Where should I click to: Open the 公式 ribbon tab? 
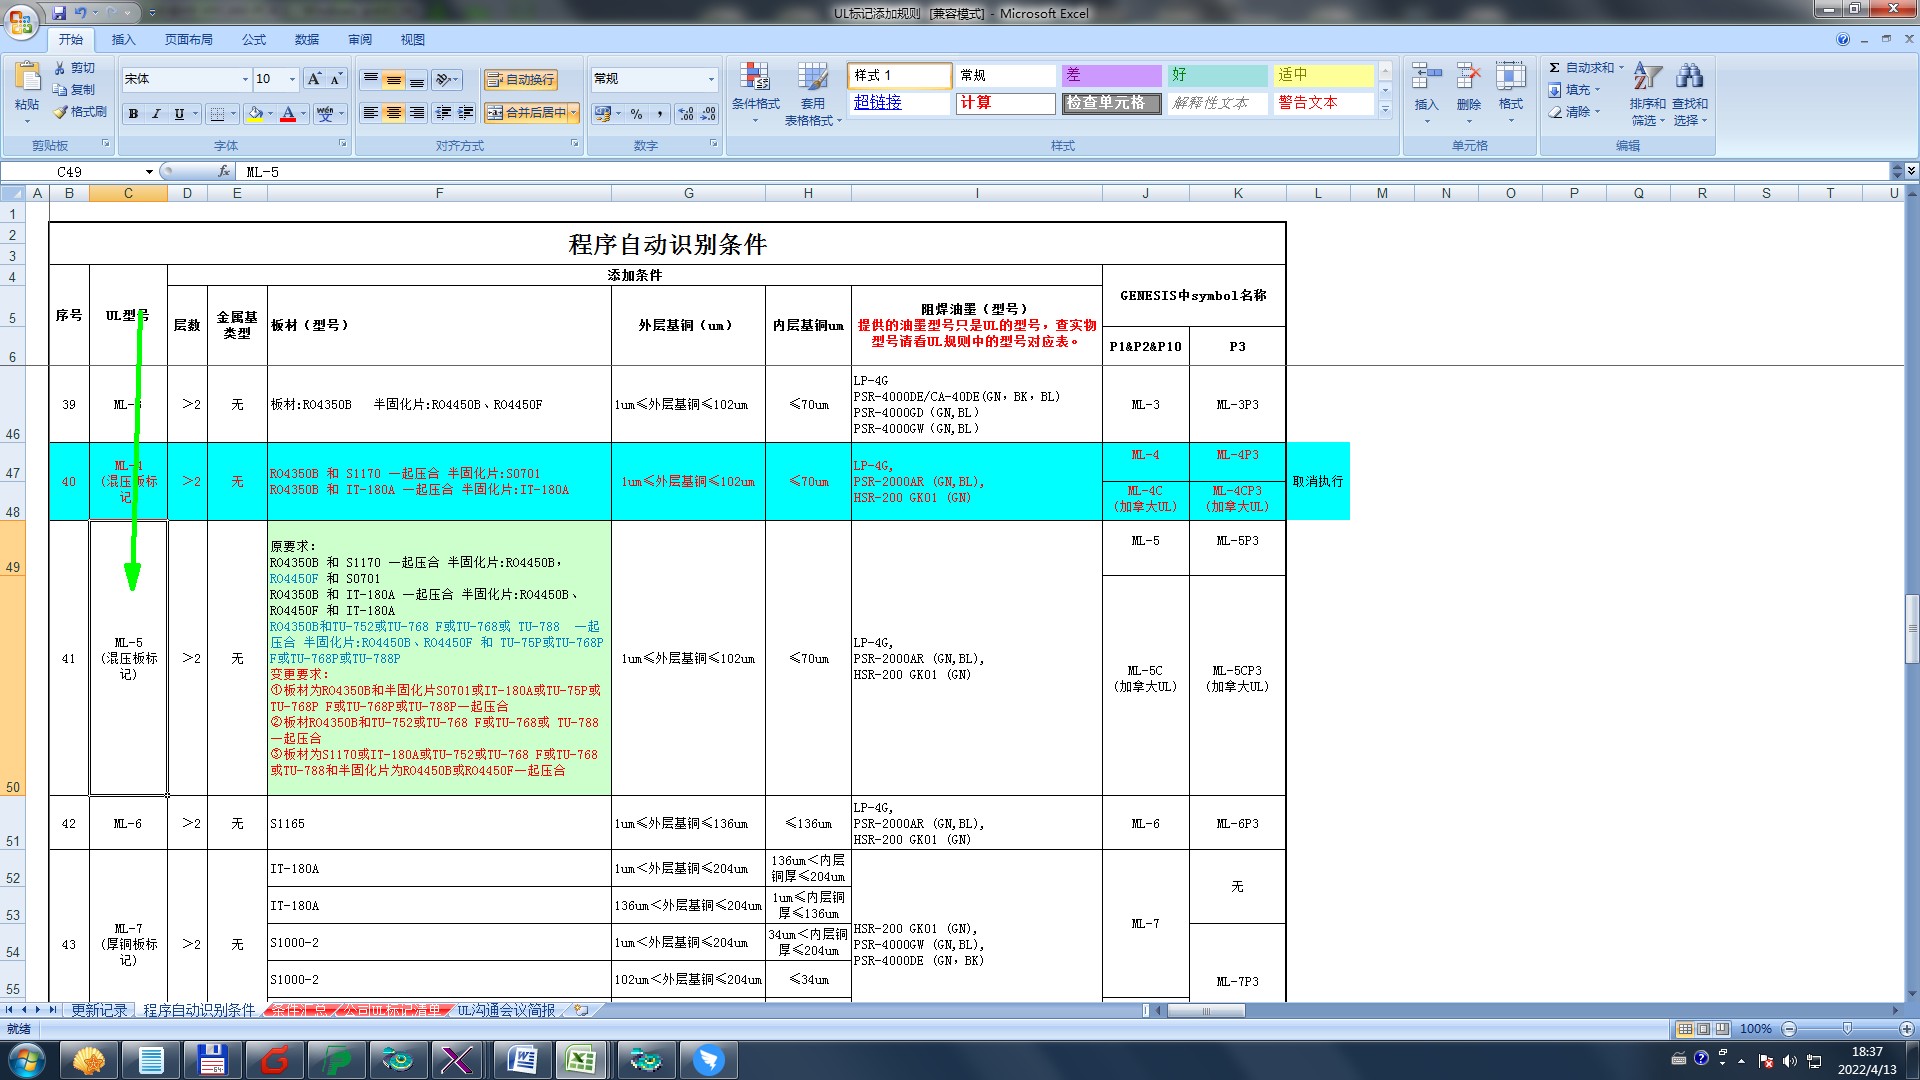(254, 40)
